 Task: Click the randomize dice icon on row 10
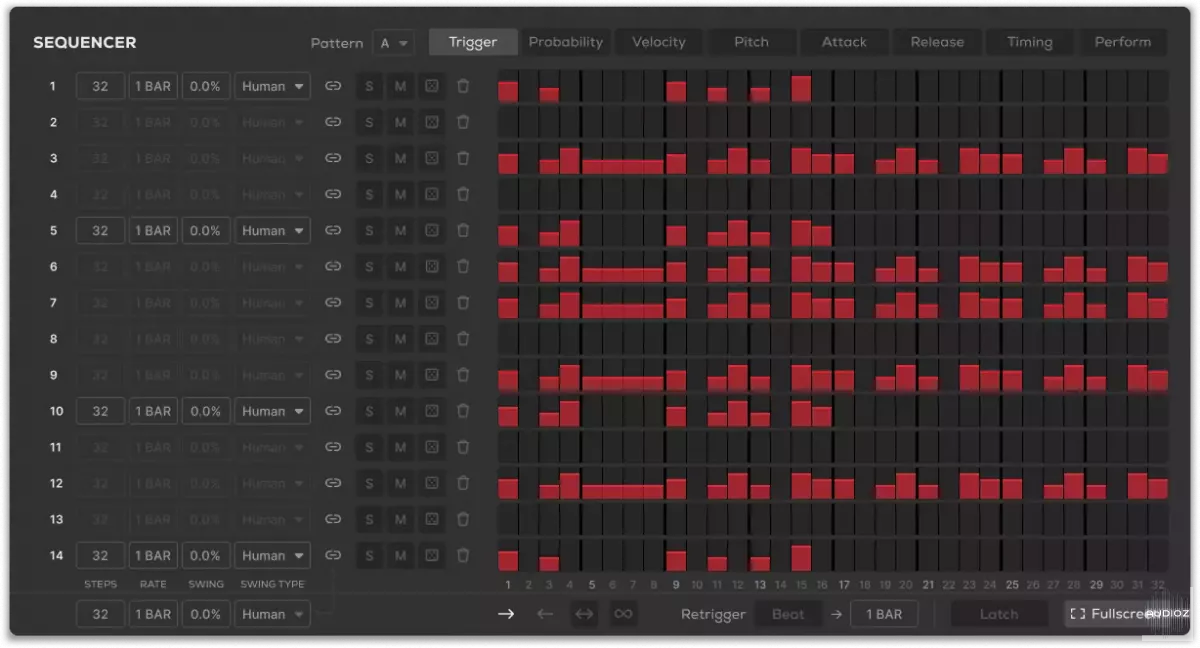pyautogui.click(x=431, y=411)
